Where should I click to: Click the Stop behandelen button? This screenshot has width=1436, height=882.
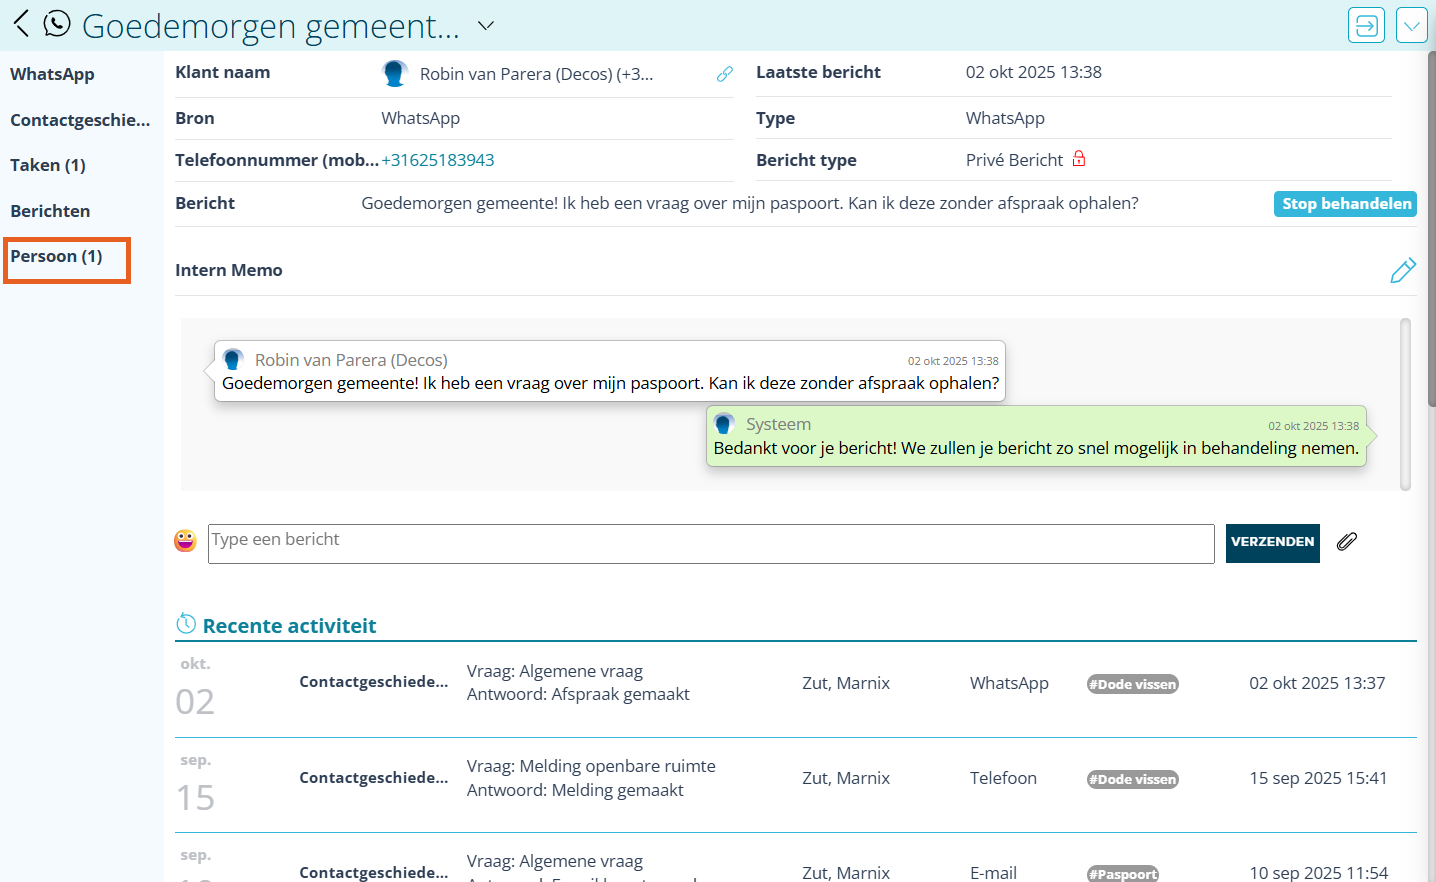coord(1345,203)
